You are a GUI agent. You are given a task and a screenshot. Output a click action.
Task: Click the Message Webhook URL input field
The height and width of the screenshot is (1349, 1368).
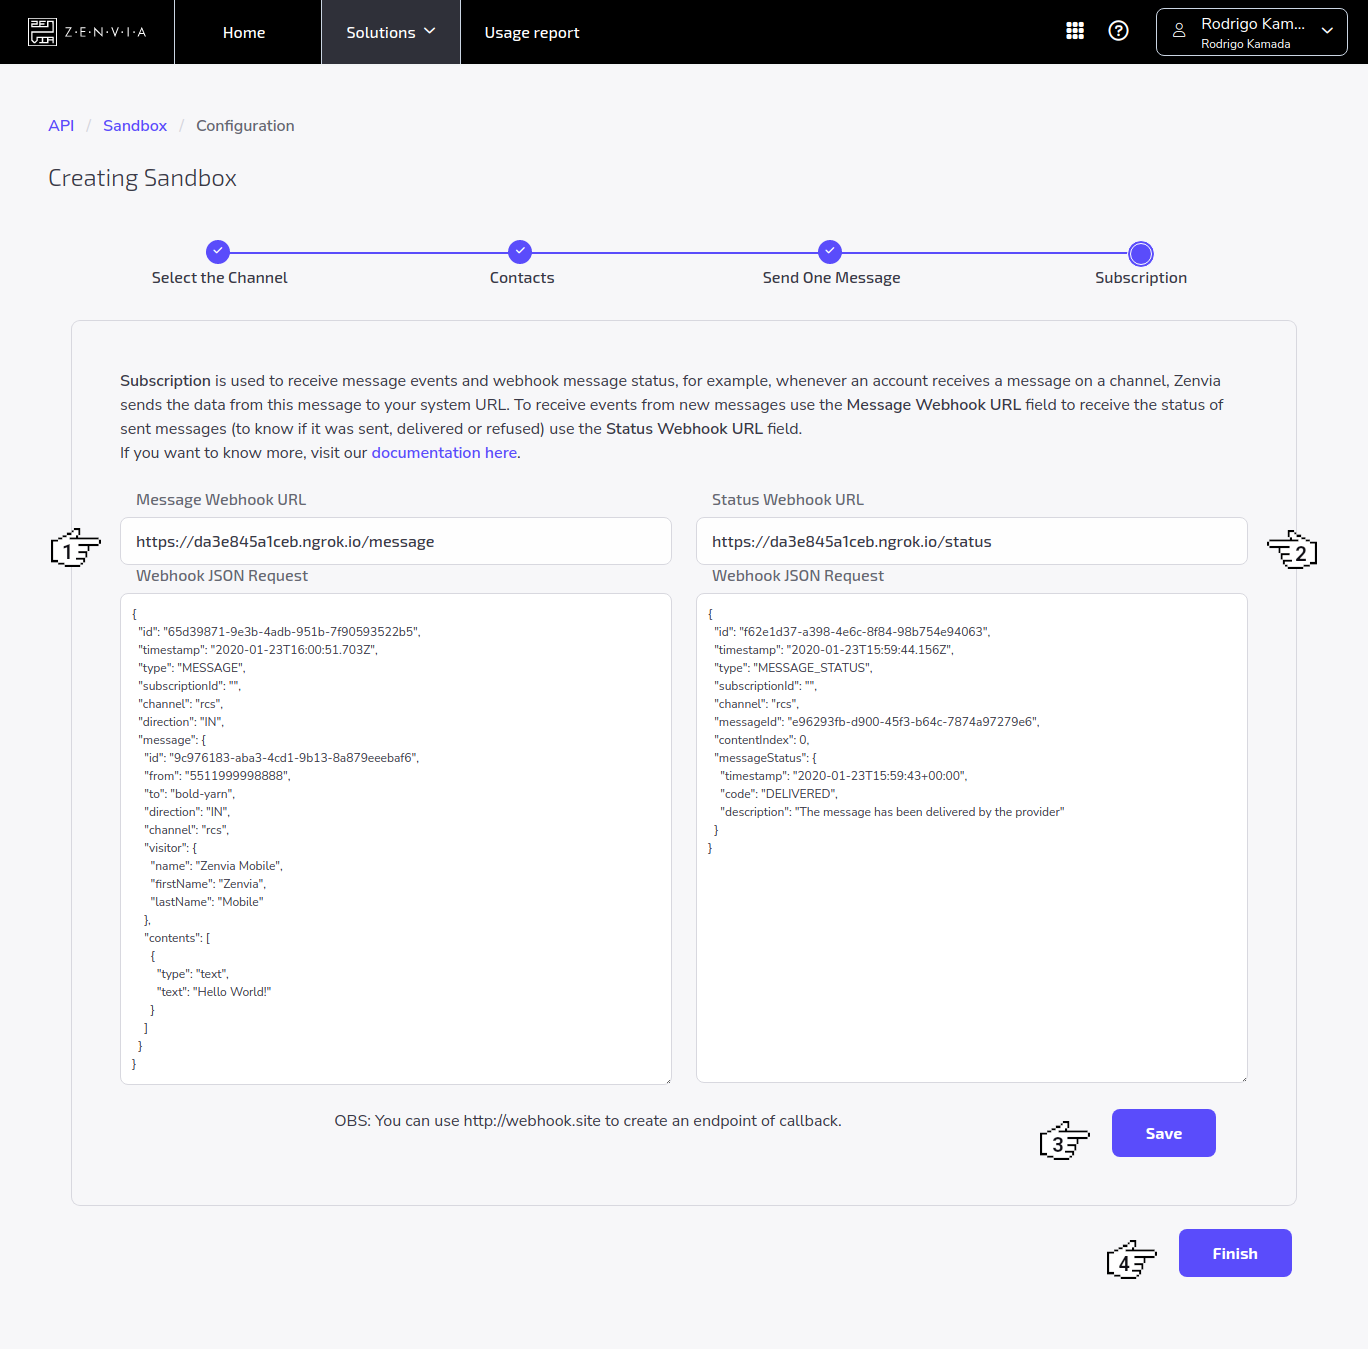click(x=395, y=541)
